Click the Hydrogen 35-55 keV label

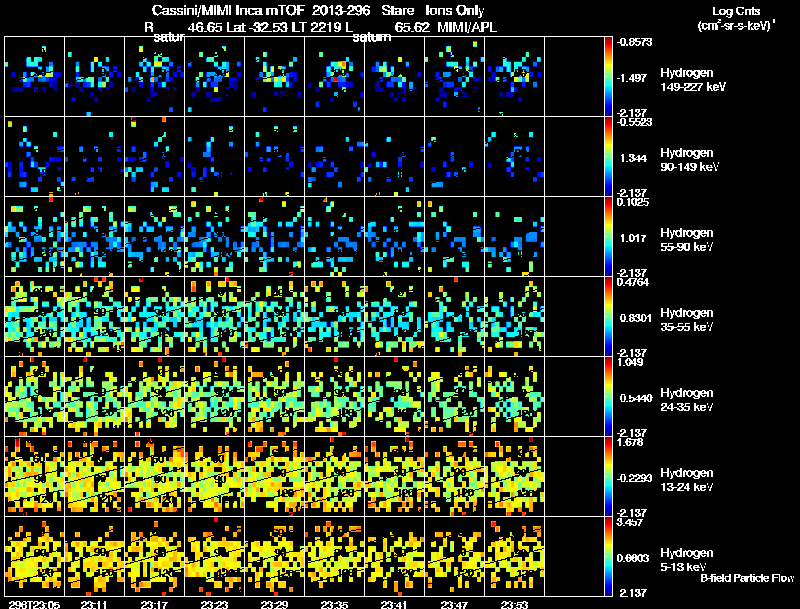tap(687, 320)
